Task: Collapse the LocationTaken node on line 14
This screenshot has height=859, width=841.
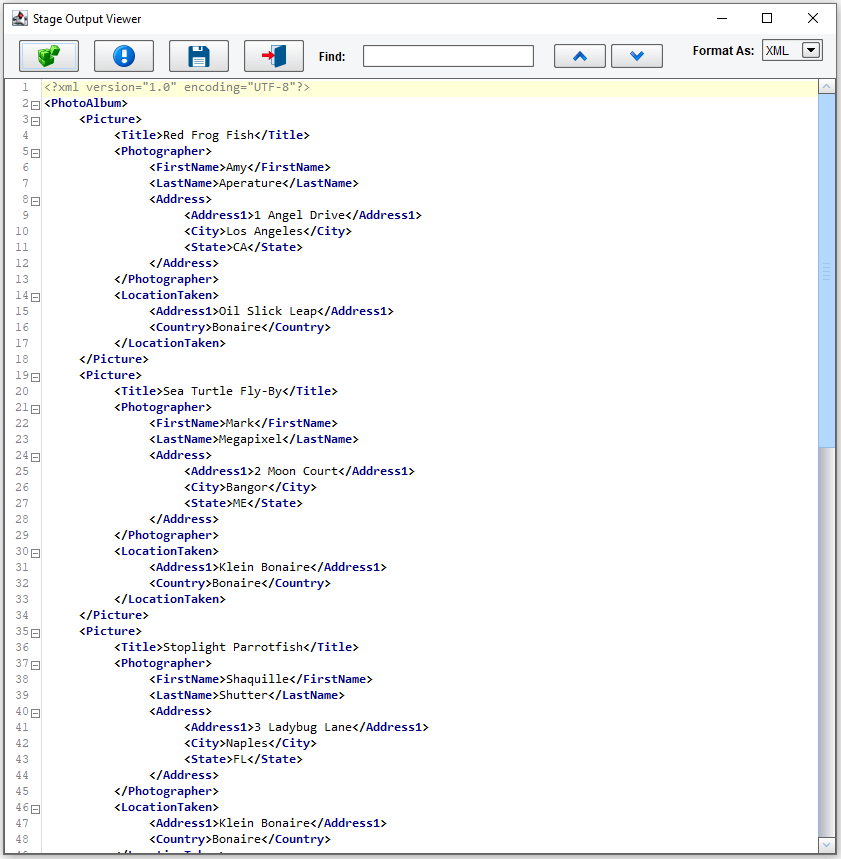Action: [x=36, y=297]
